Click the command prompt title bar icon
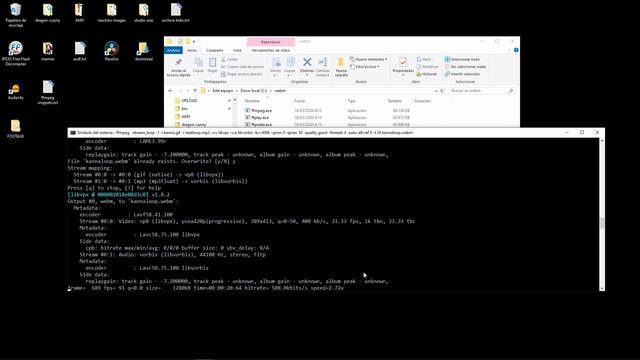This screenshot has height=360, width=640. (x=73, y=133)
